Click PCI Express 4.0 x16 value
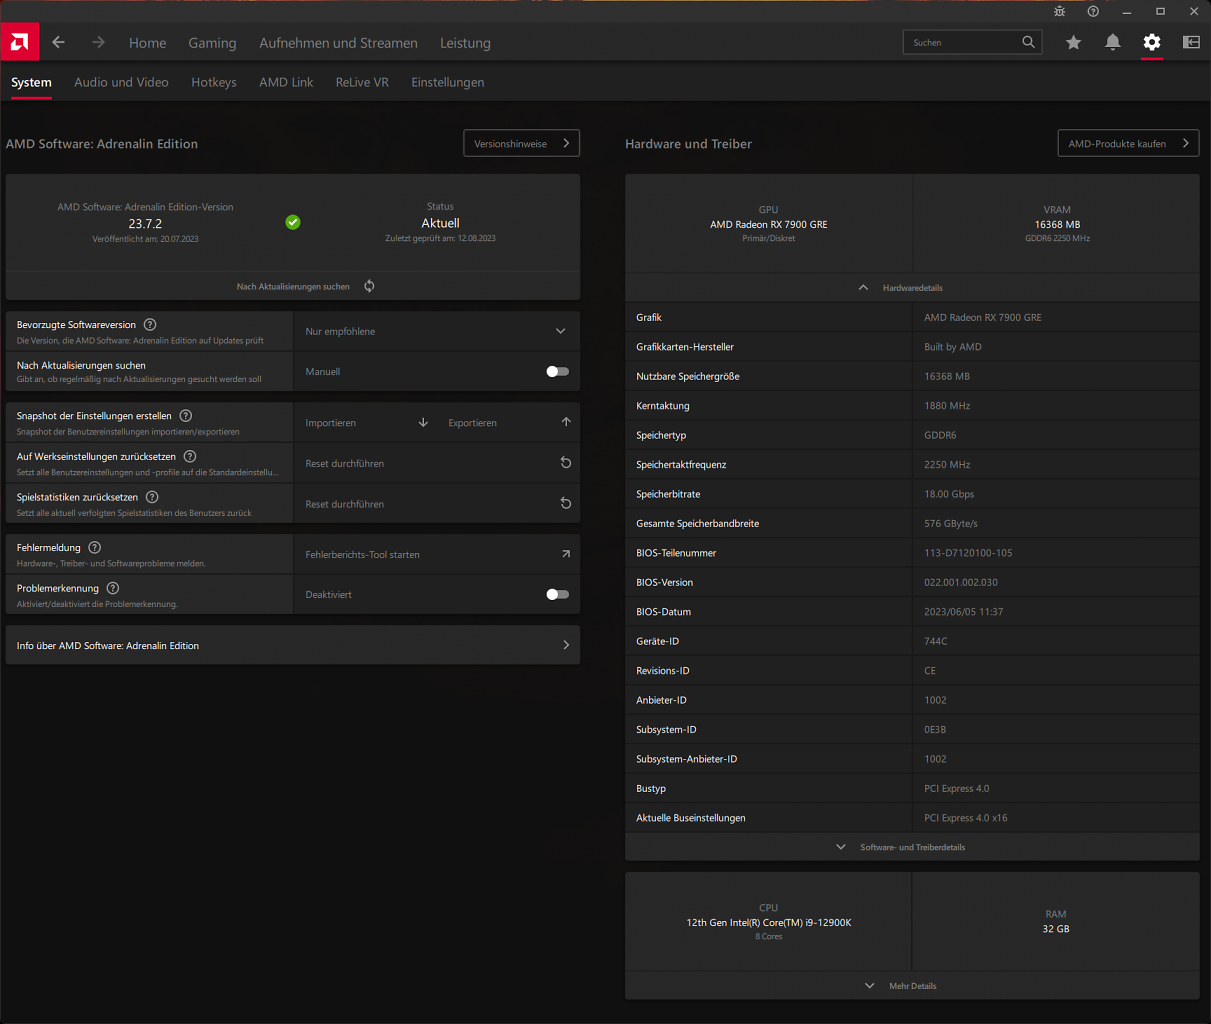The image size is (1211, 1024). [965, 818]
